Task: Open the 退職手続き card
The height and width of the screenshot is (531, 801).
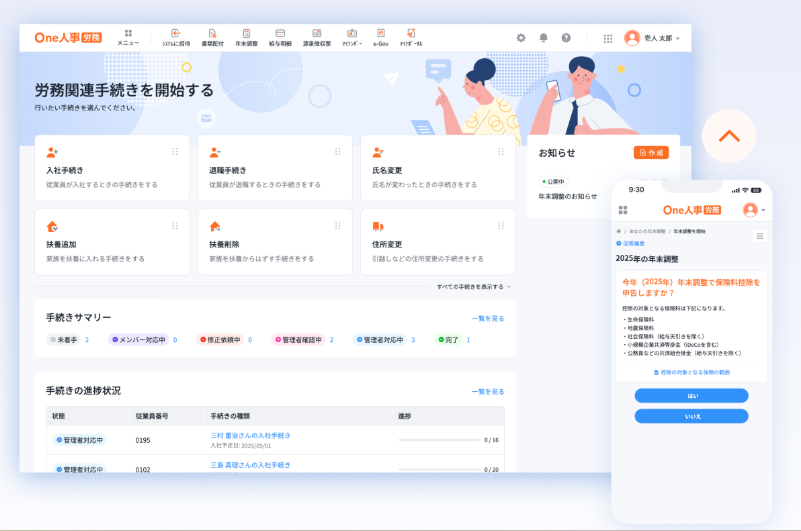Action: (x=275, y=168)
